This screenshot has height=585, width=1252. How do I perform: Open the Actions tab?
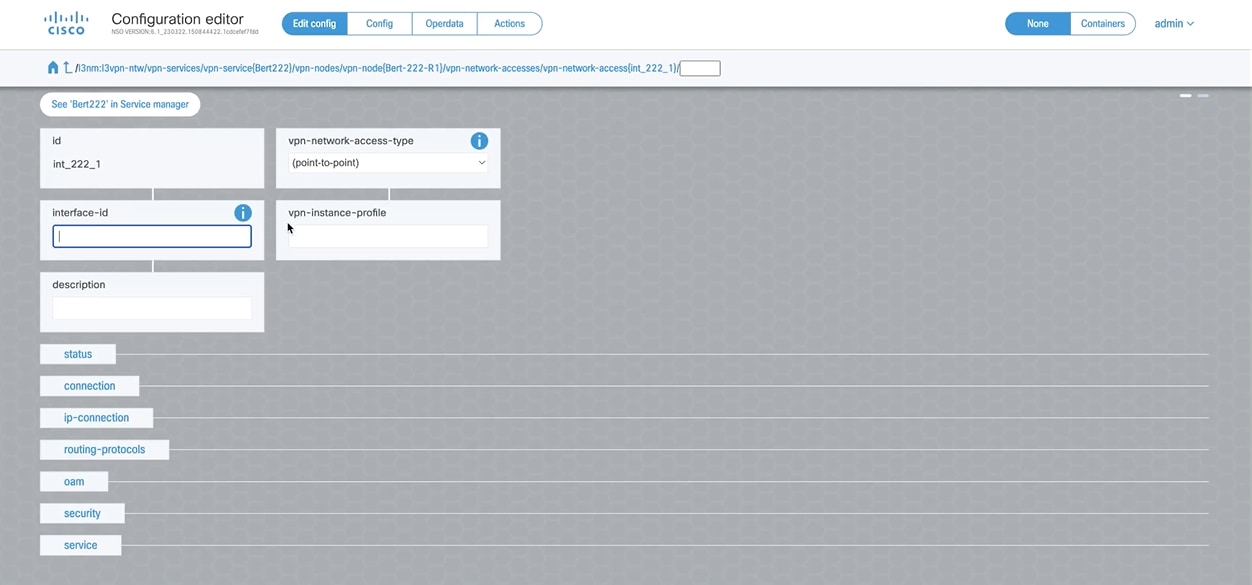pos(509,23)
